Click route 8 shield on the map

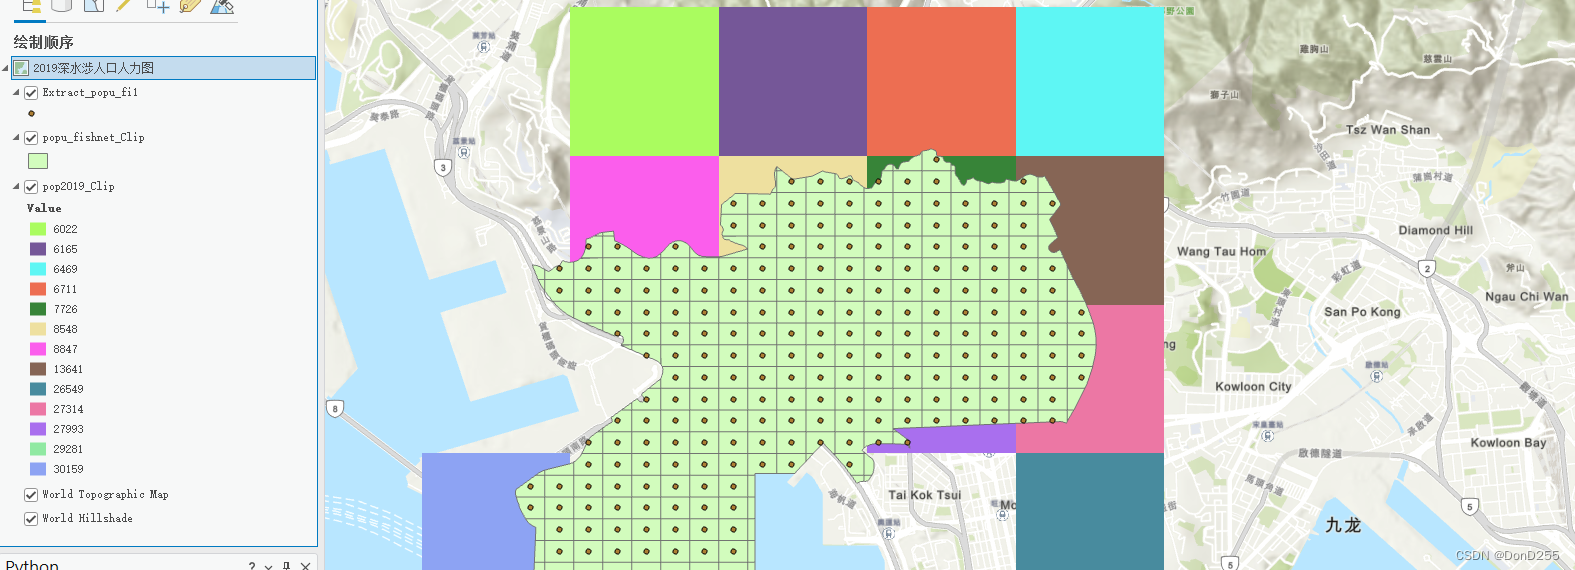point(335,408)
